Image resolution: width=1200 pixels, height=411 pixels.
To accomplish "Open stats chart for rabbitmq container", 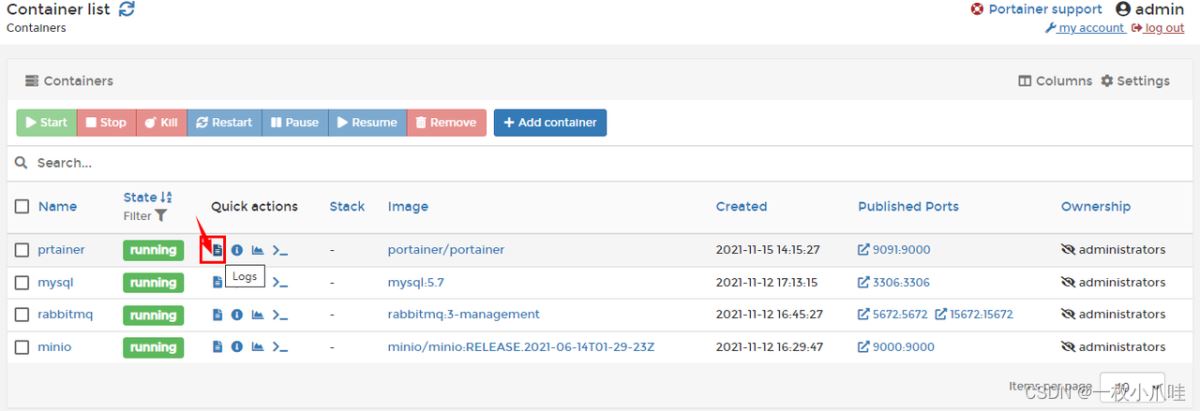I will (x=257, y=315).
